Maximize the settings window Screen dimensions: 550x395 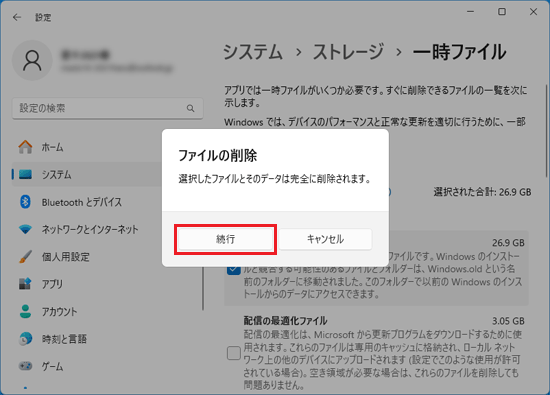tap(502, 12)
